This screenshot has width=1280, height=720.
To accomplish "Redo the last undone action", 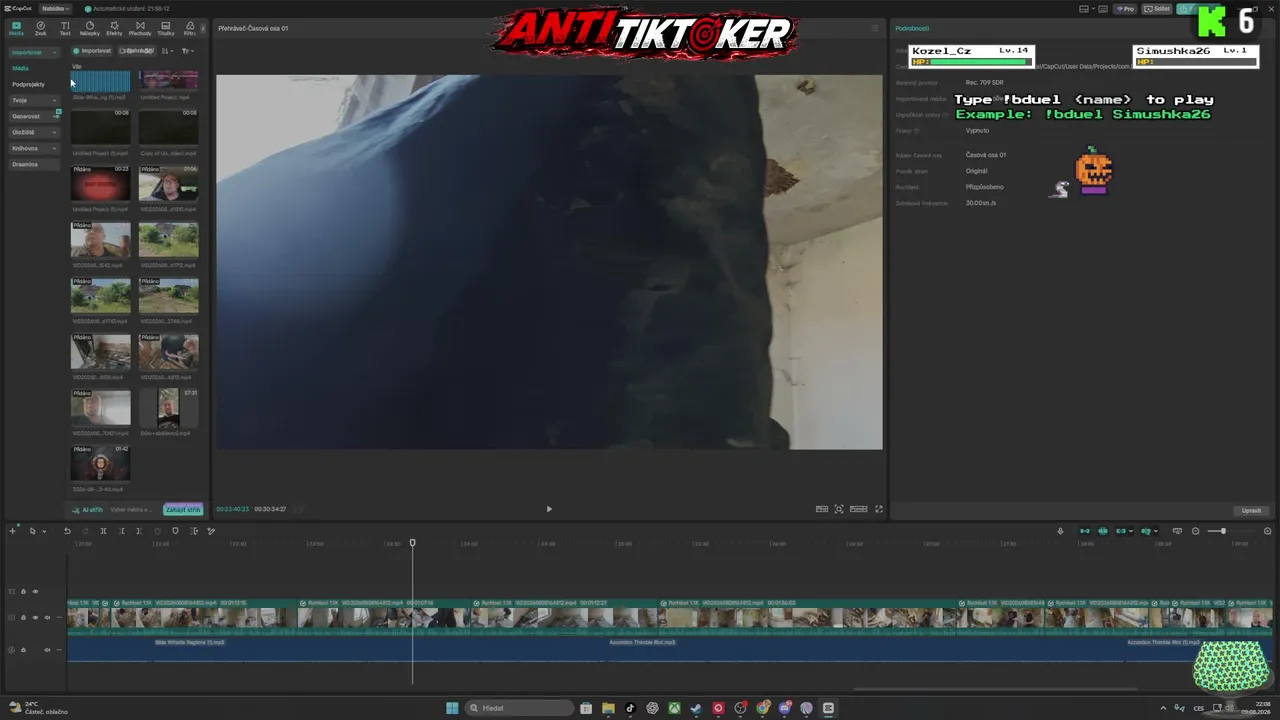I will (85, 531).
